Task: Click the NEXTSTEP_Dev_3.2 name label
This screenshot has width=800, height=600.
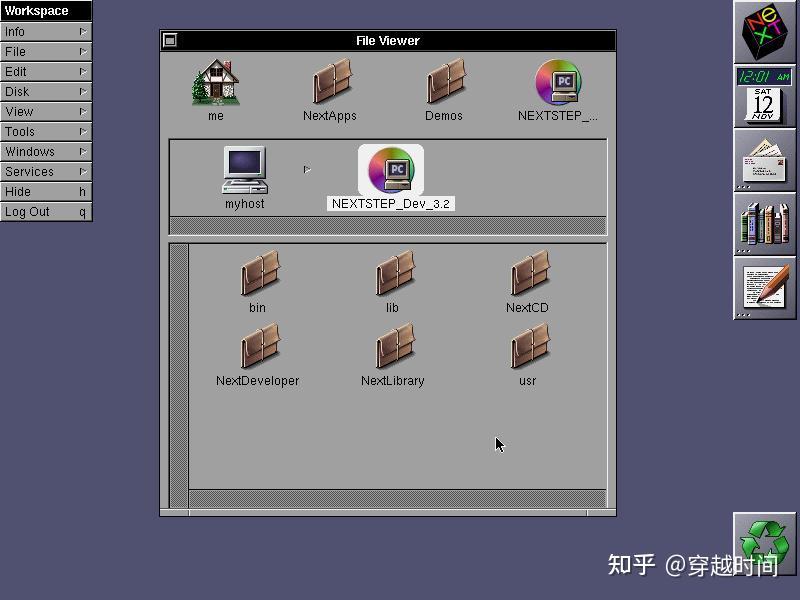Action: [391, 204]
